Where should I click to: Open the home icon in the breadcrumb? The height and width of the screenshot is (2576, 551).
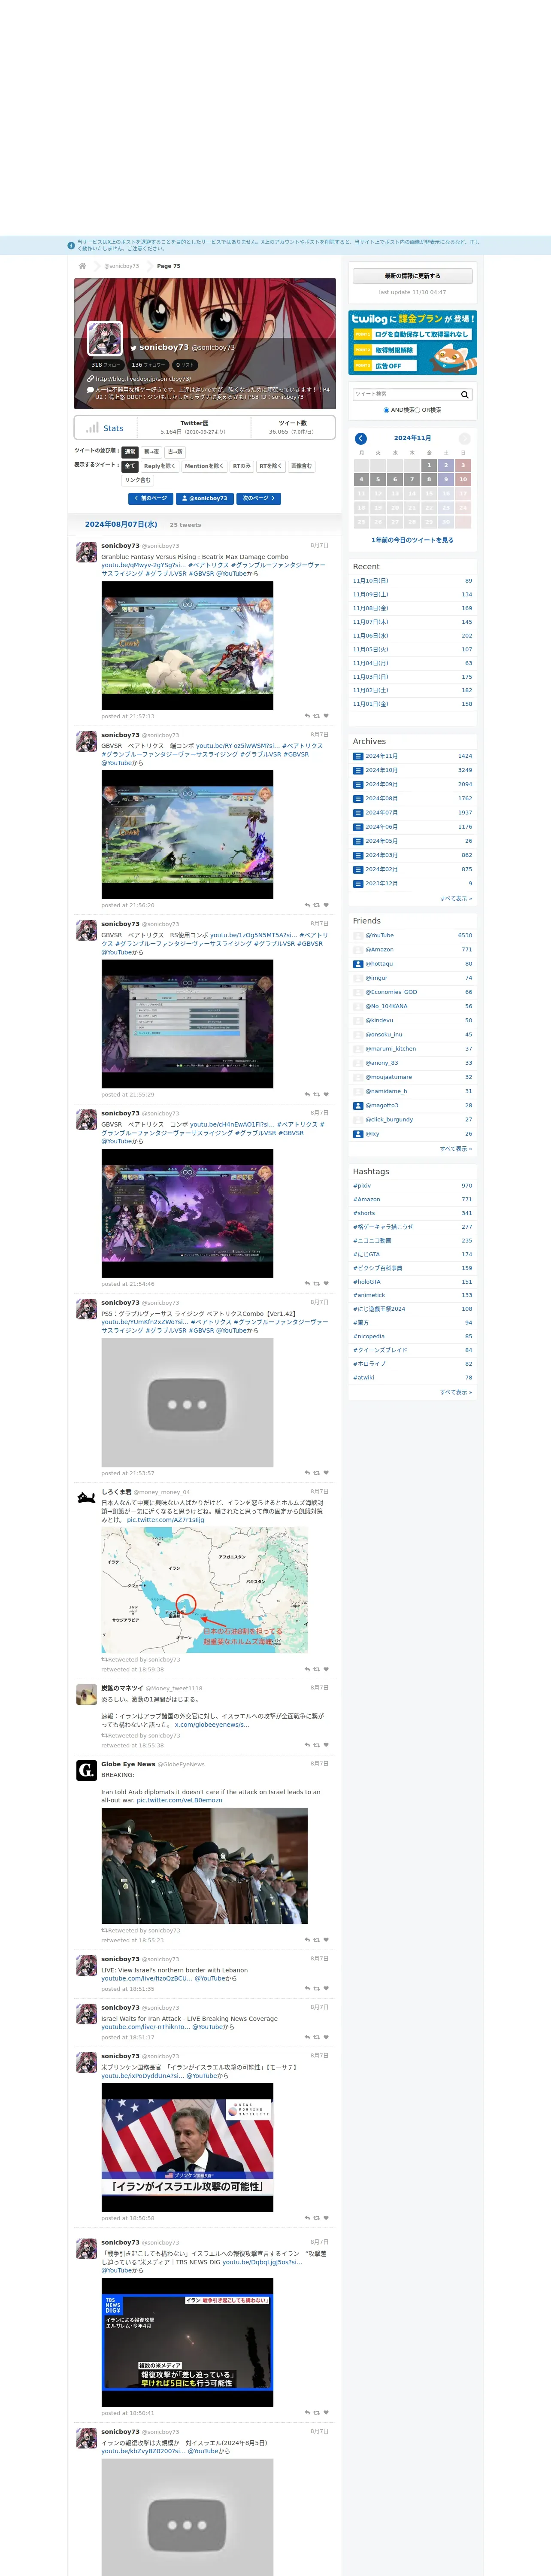82,266
